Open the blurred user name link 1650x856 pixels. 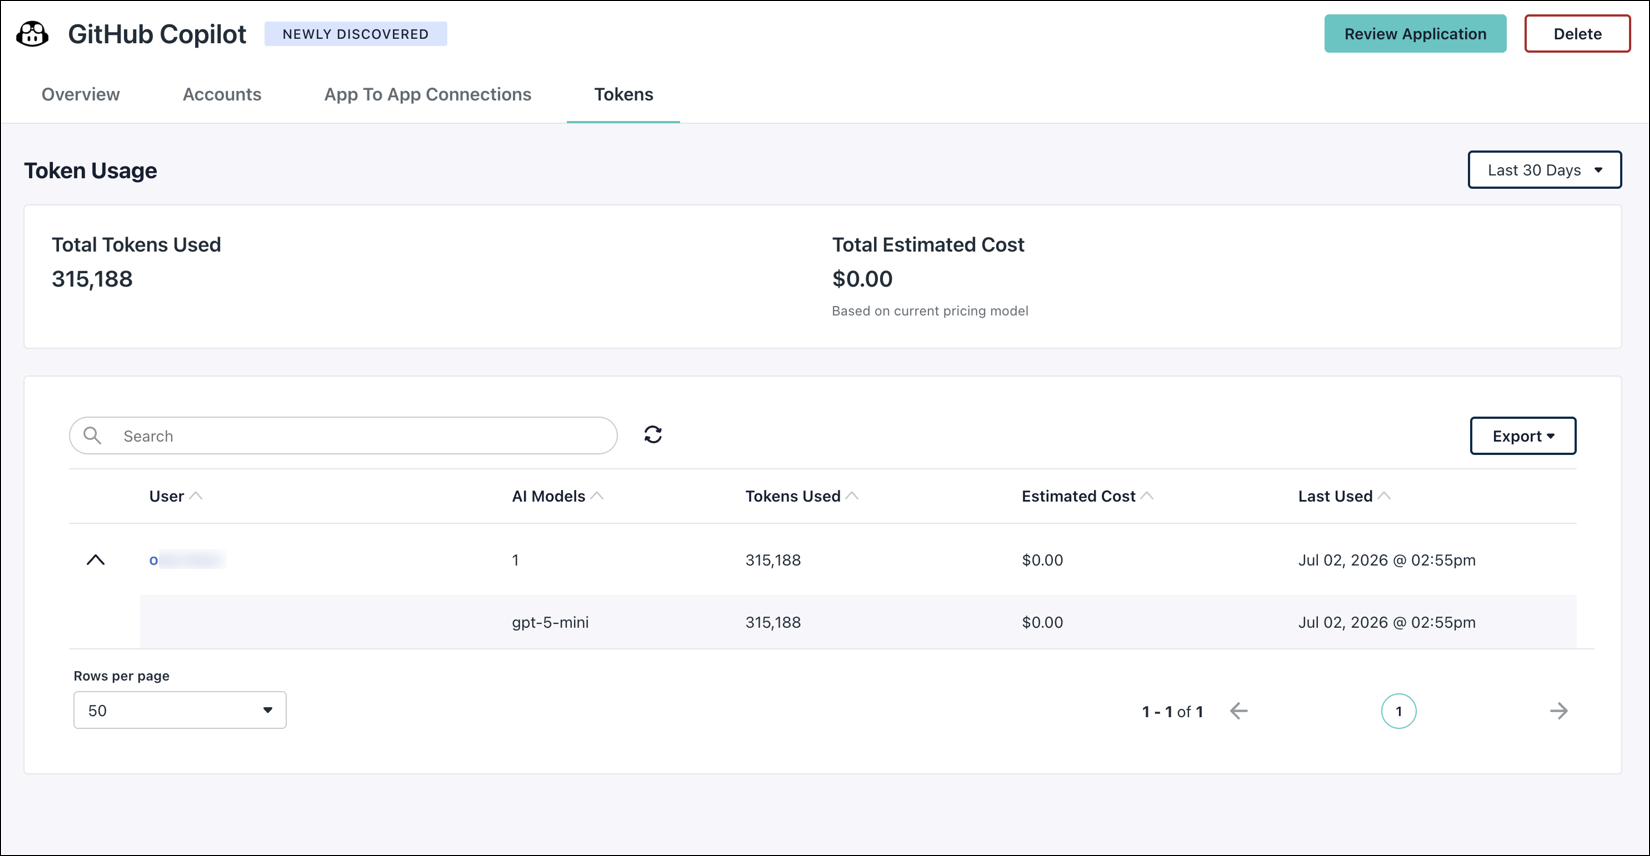click(x=187, y=560)
